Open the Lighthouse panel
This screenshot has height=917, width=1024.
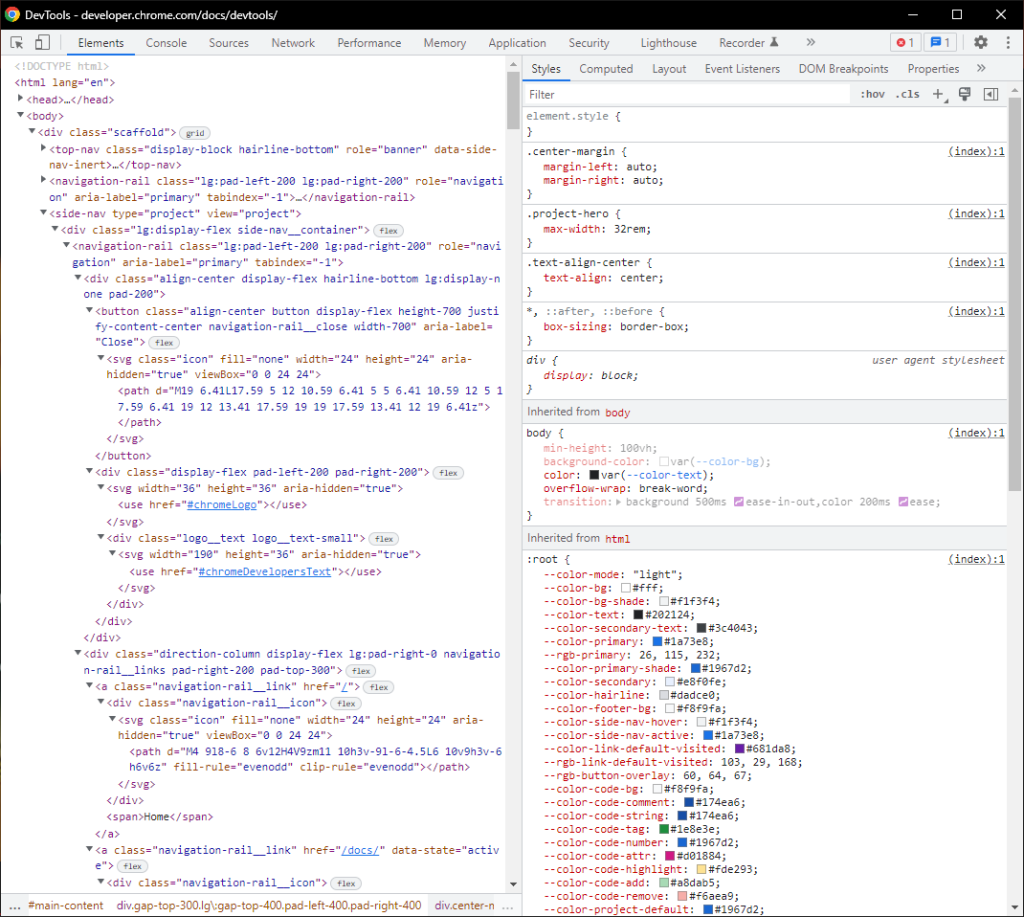(x=668, y=43)
